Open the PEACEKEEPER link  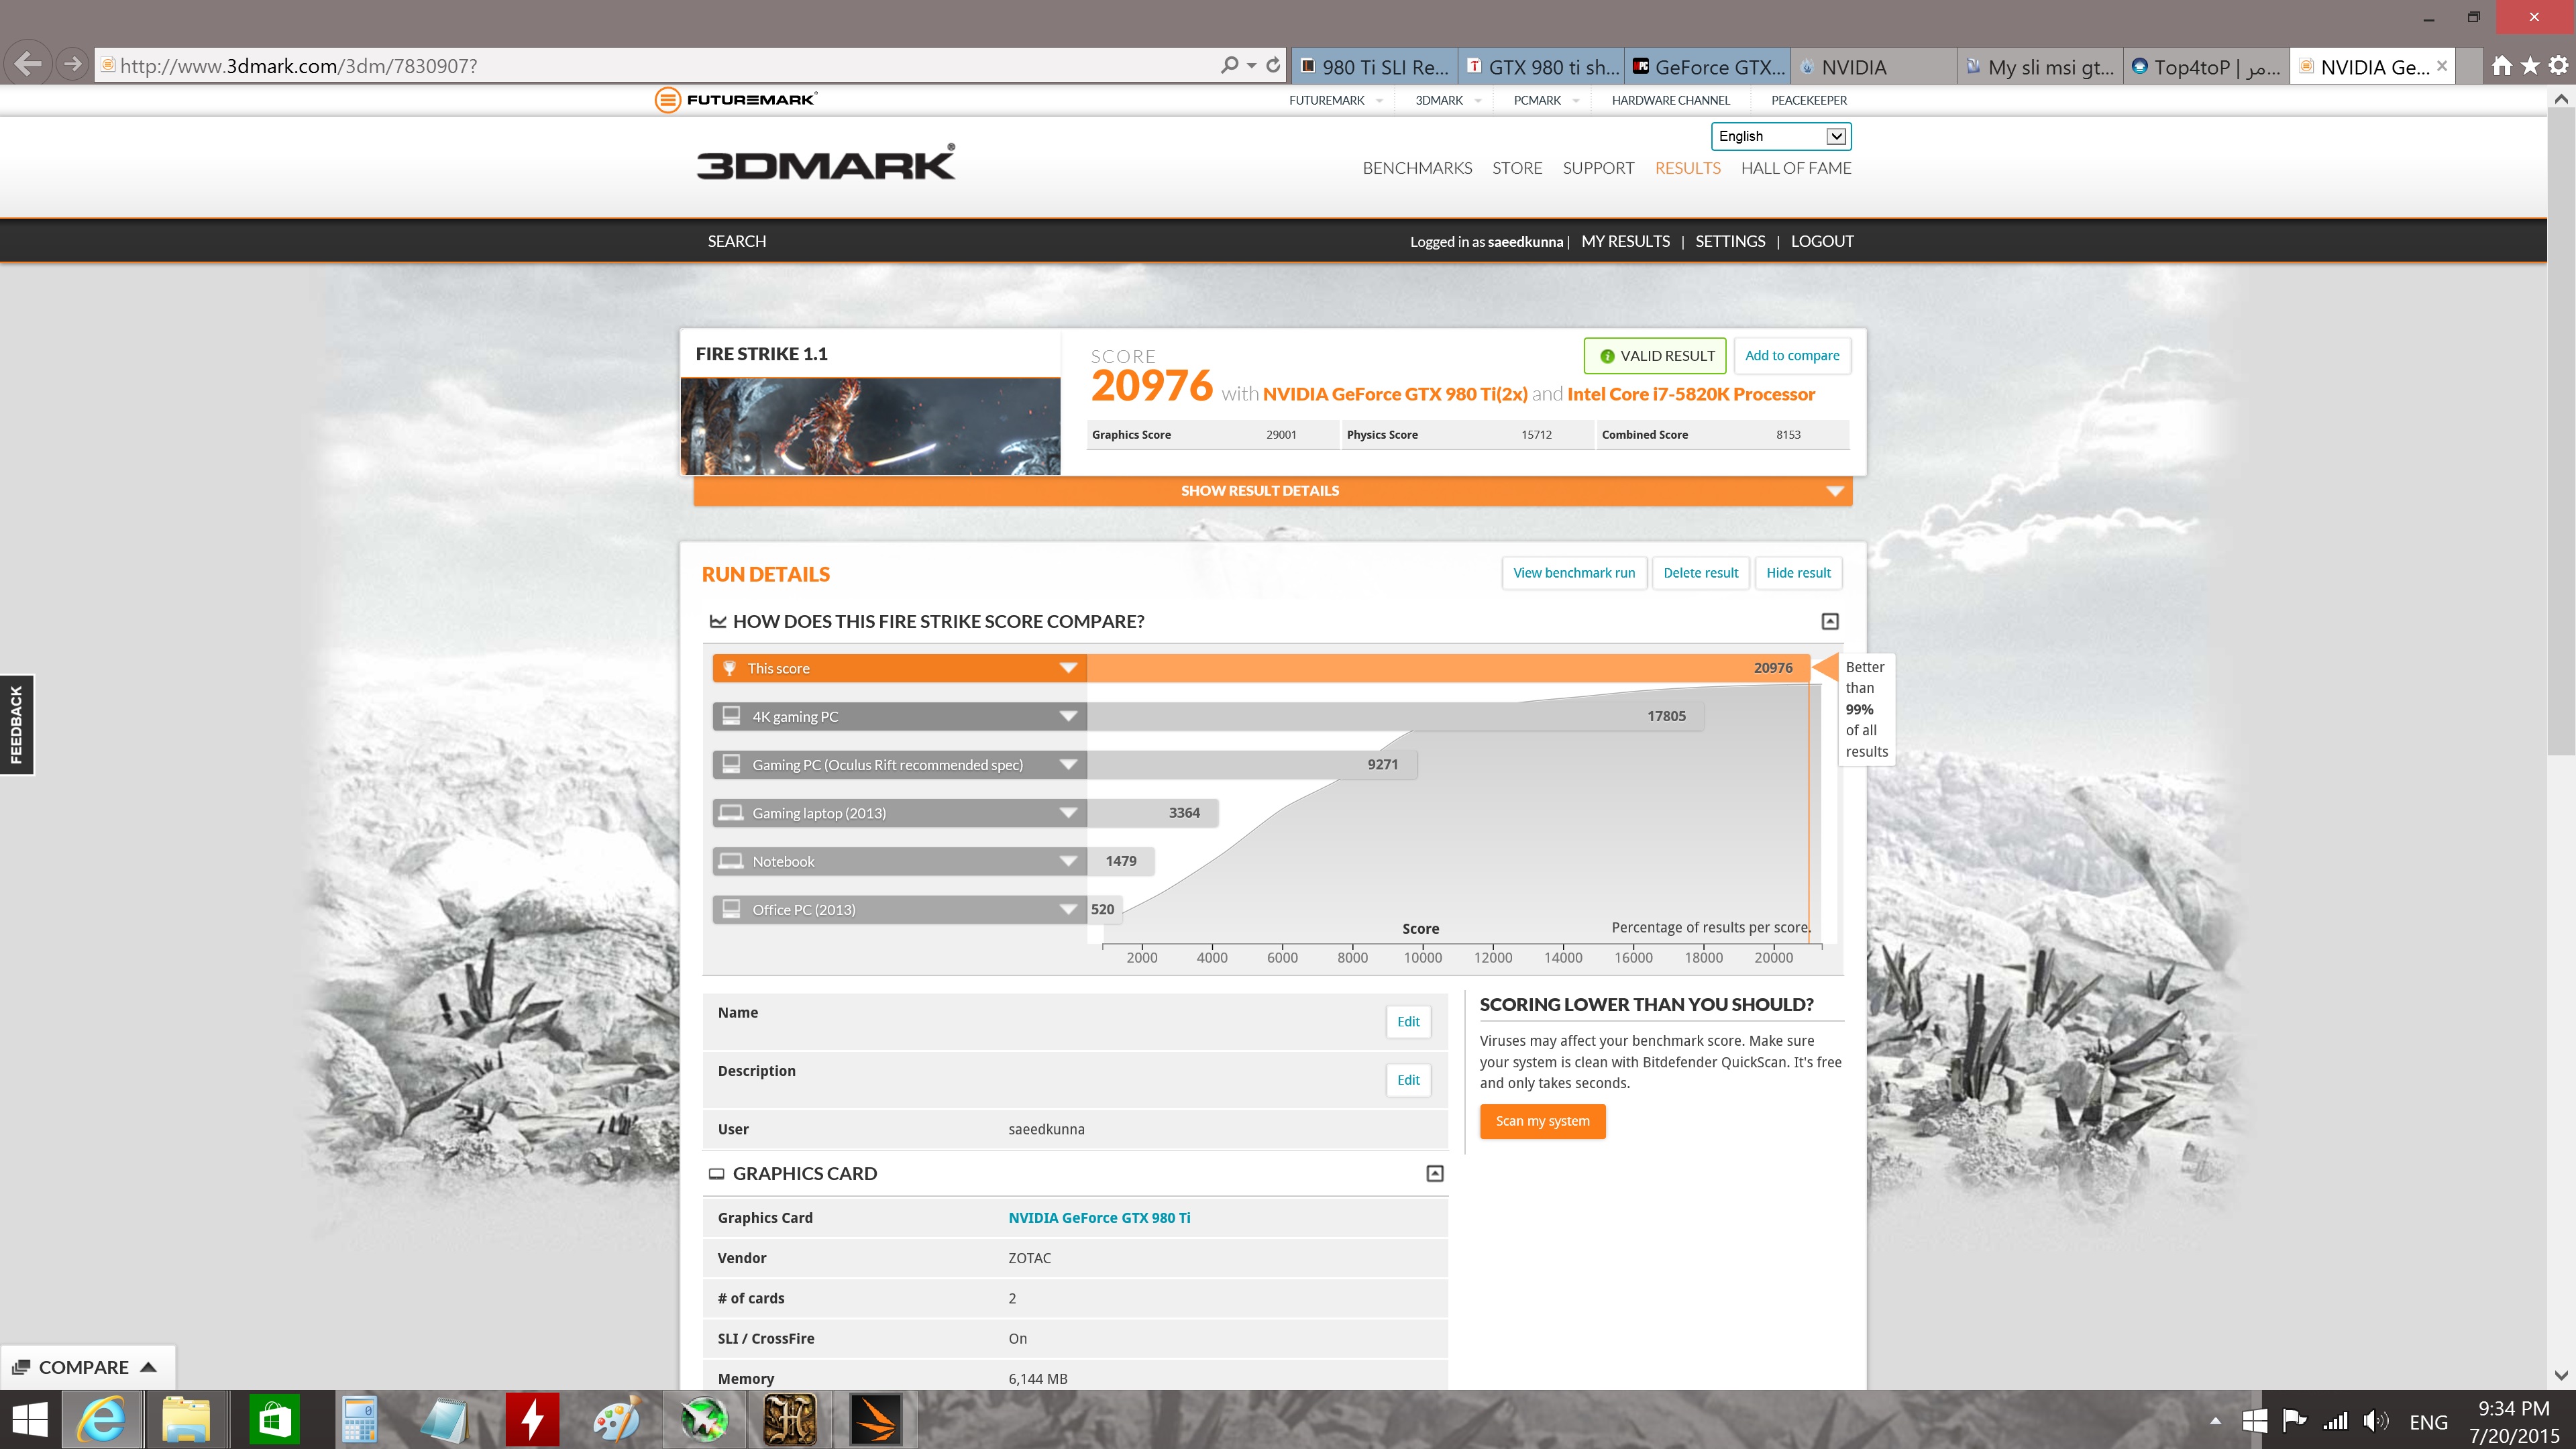pos(1809,100)
